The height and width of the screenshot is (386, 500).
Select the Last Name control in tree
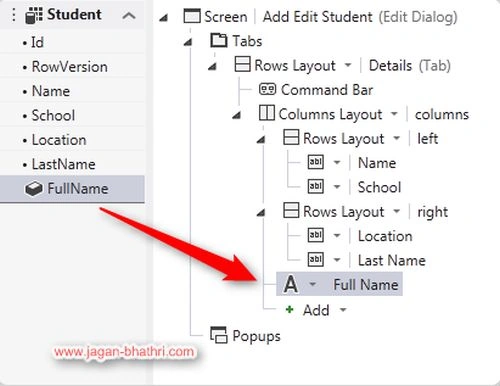392,260
